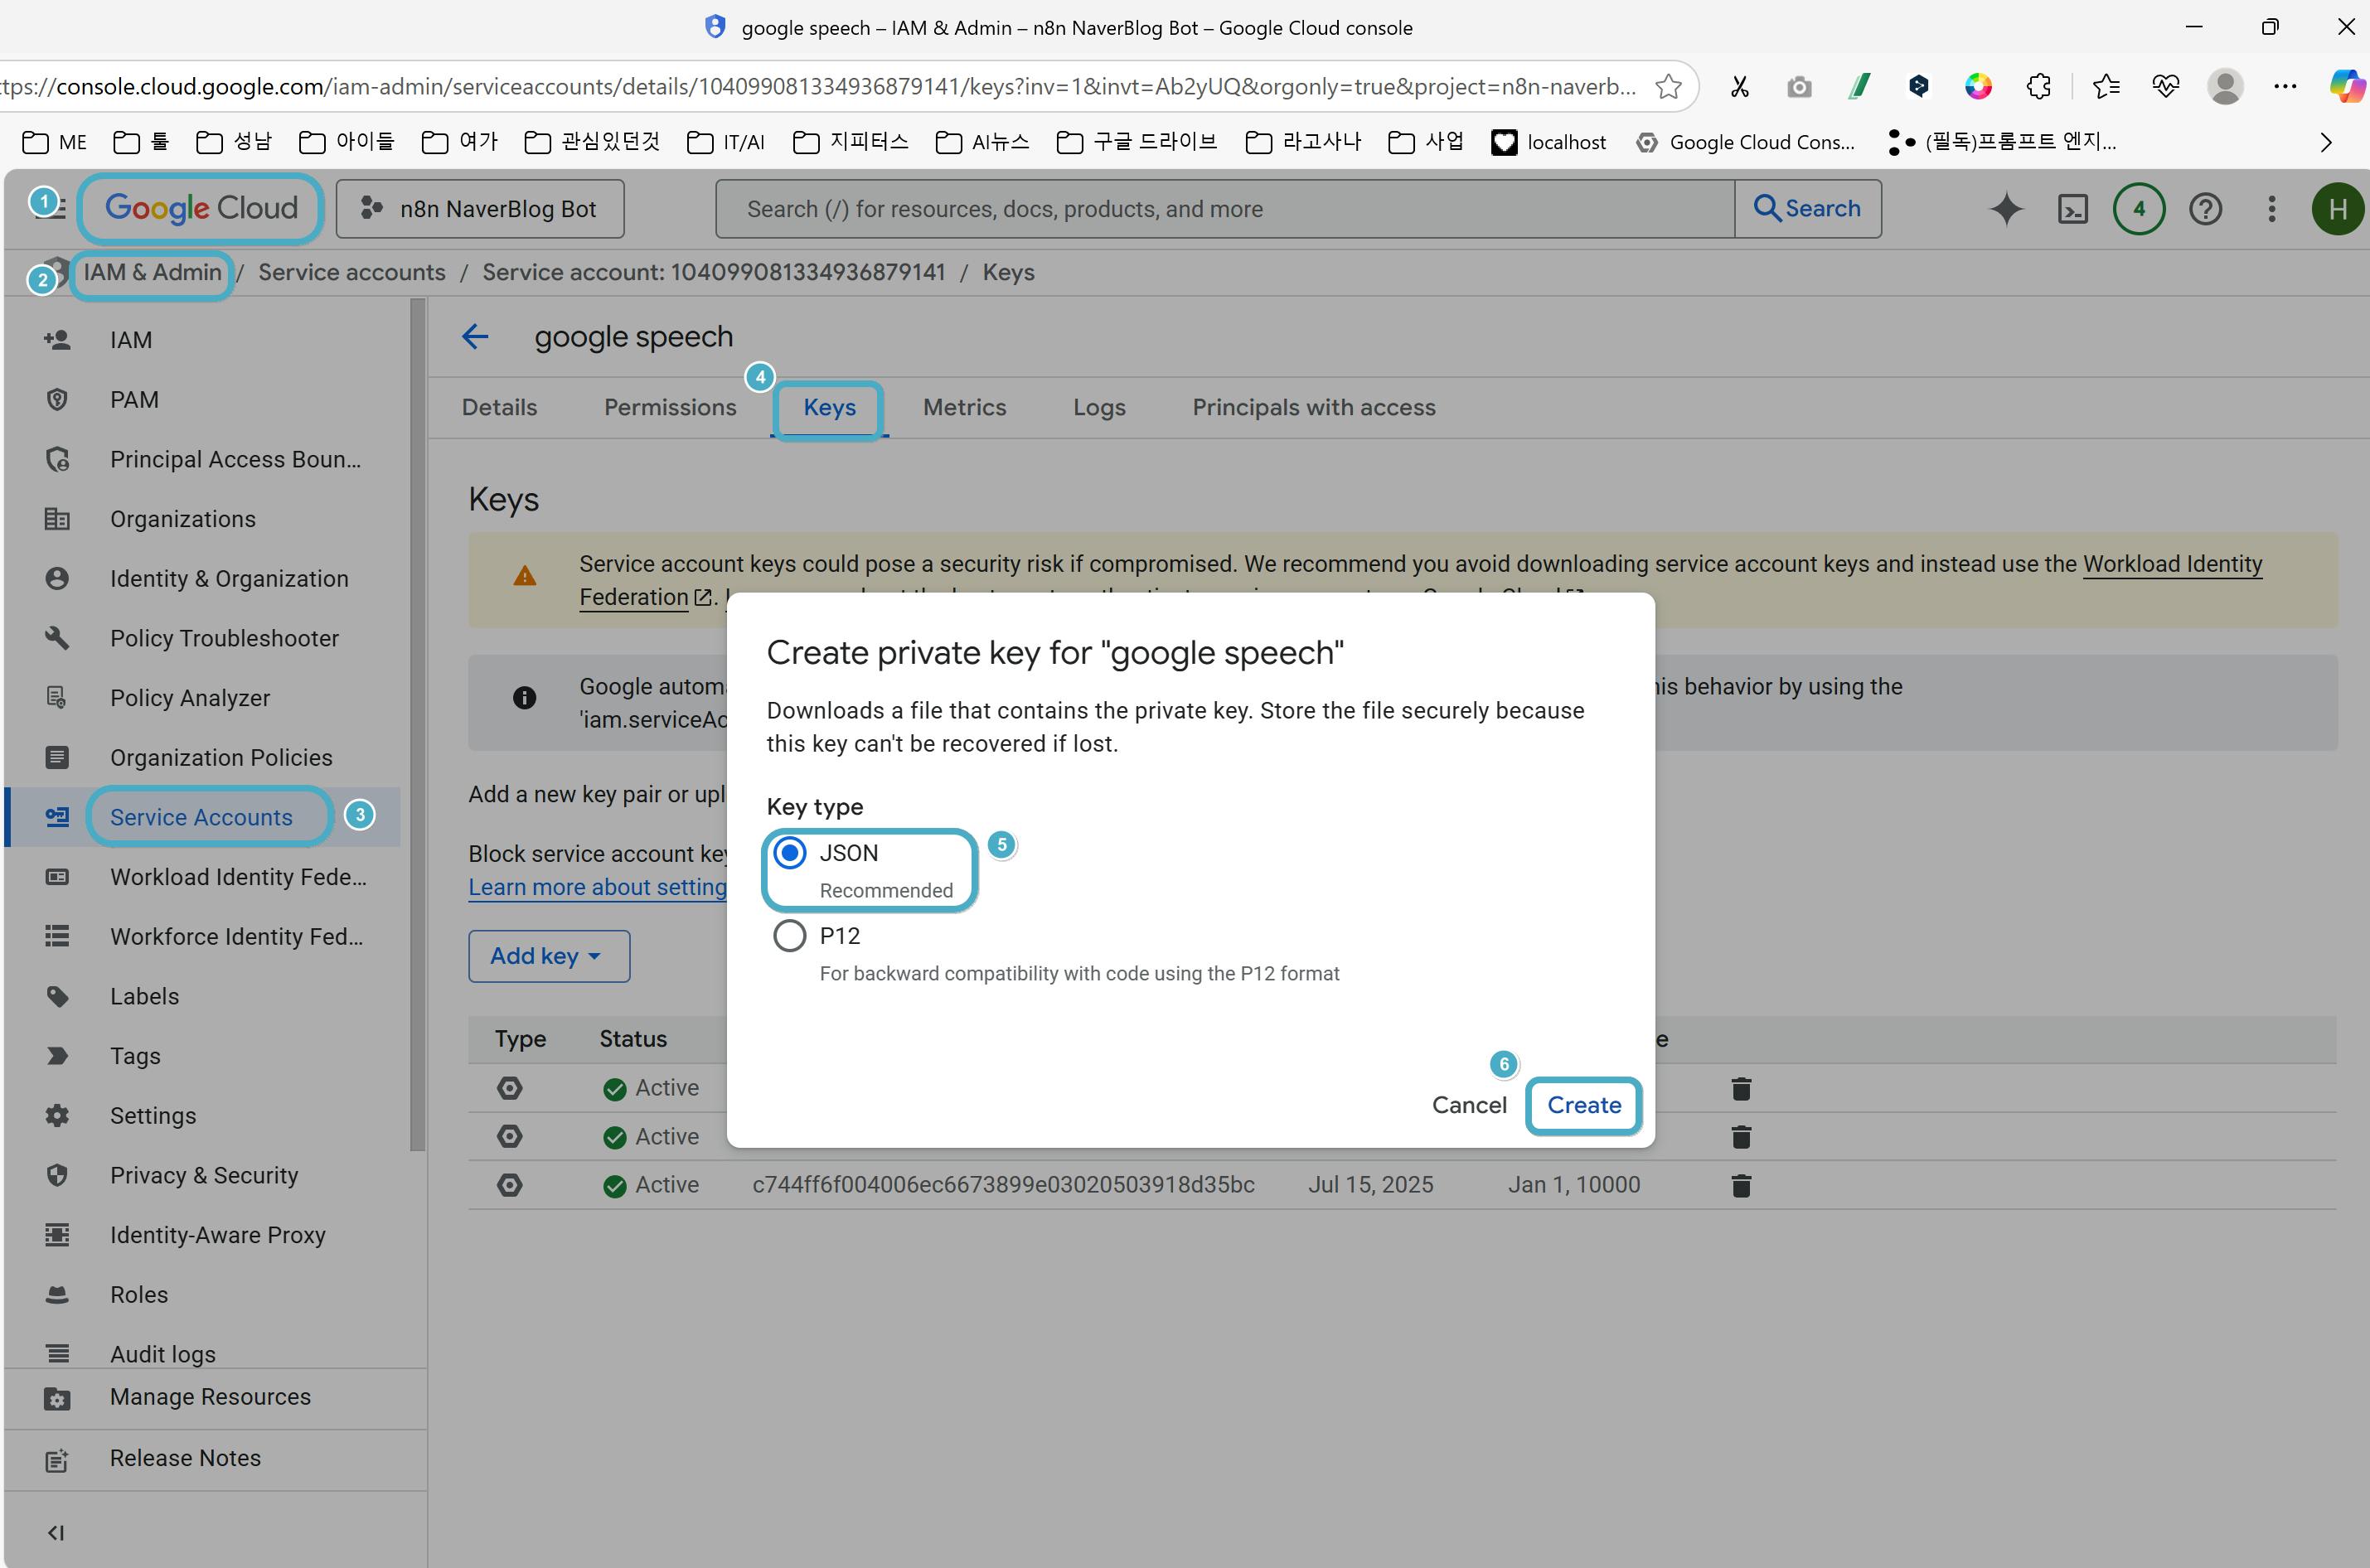Open the Roles item in sidebar
2370x1568 pixels.
pos(139,1295)
